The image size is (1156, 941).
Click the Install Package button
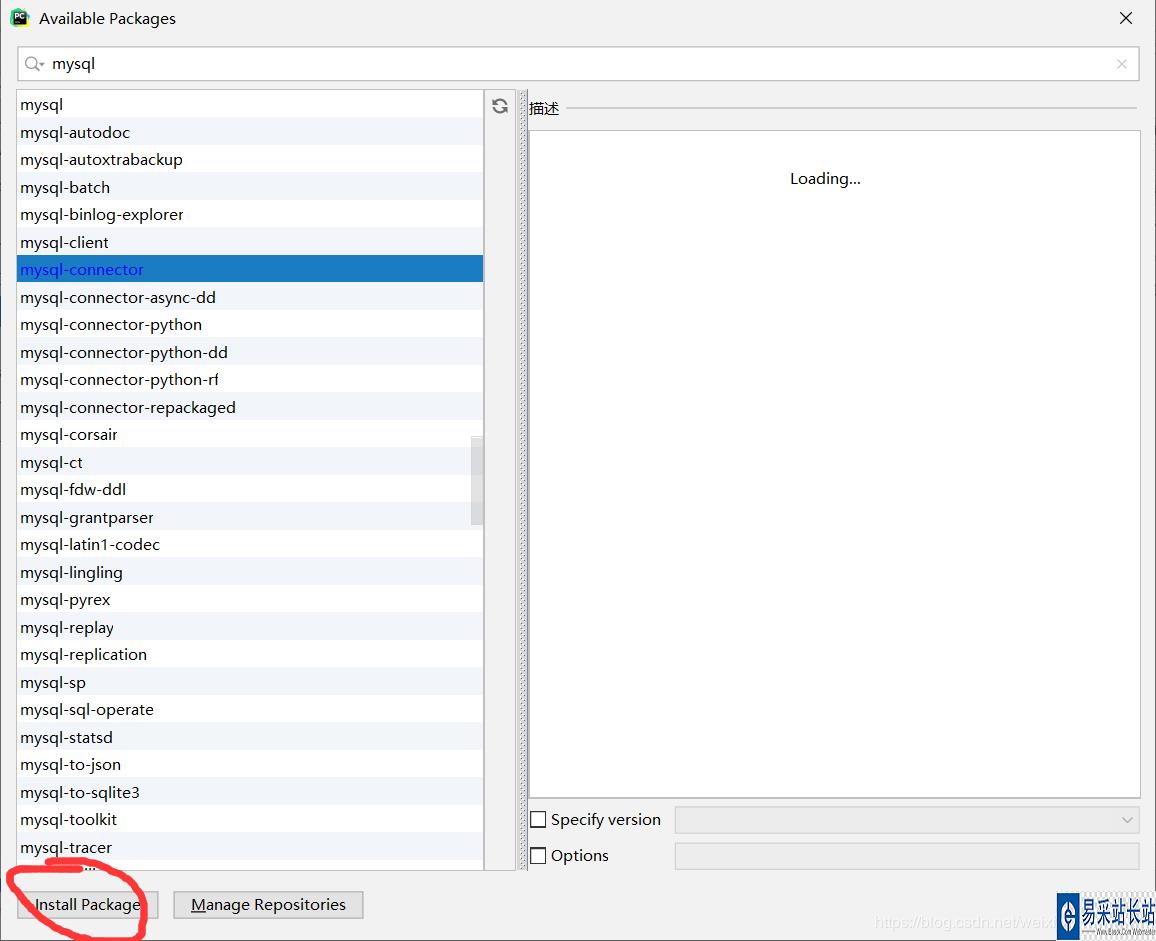point(88,905)
